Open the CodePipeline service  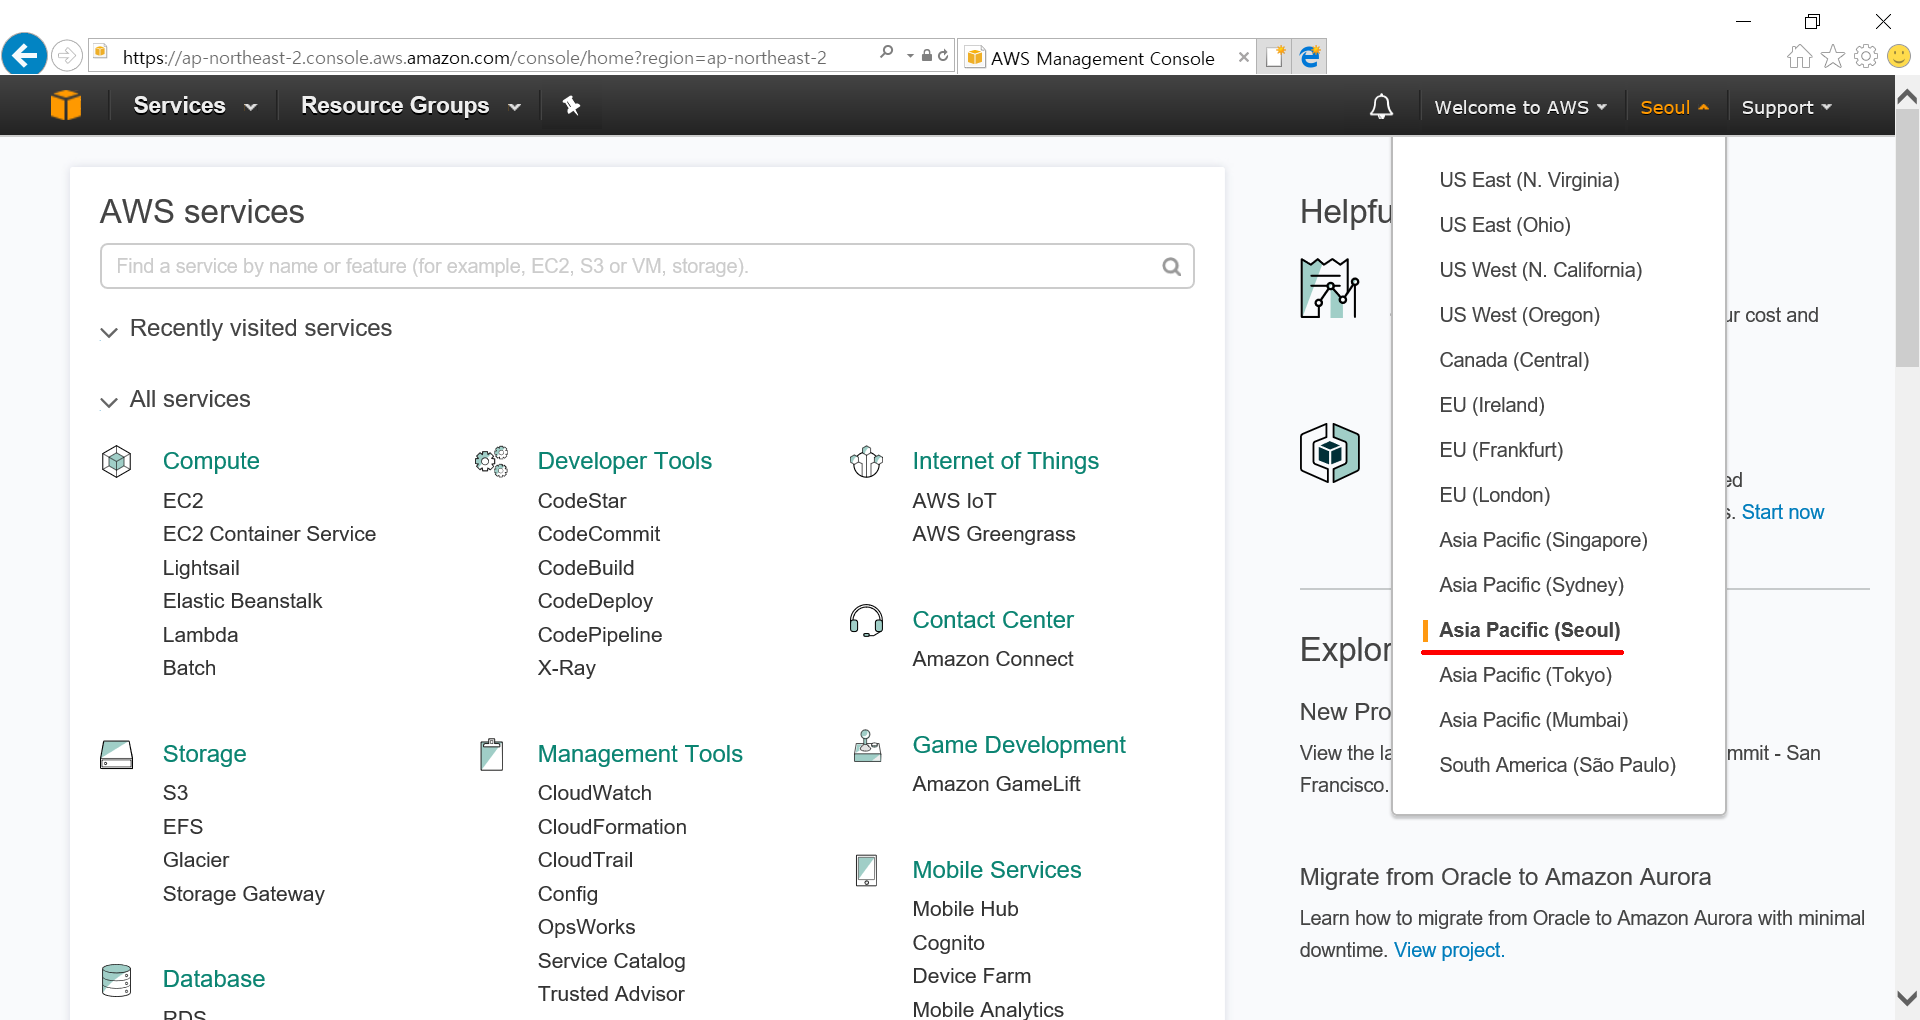(599, 635)
